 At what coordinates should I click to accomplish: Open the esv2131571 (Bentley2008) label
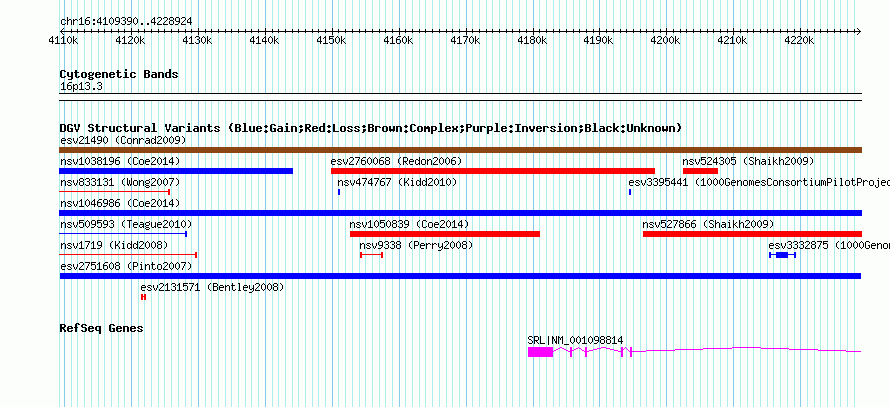[x=212, y=287]
